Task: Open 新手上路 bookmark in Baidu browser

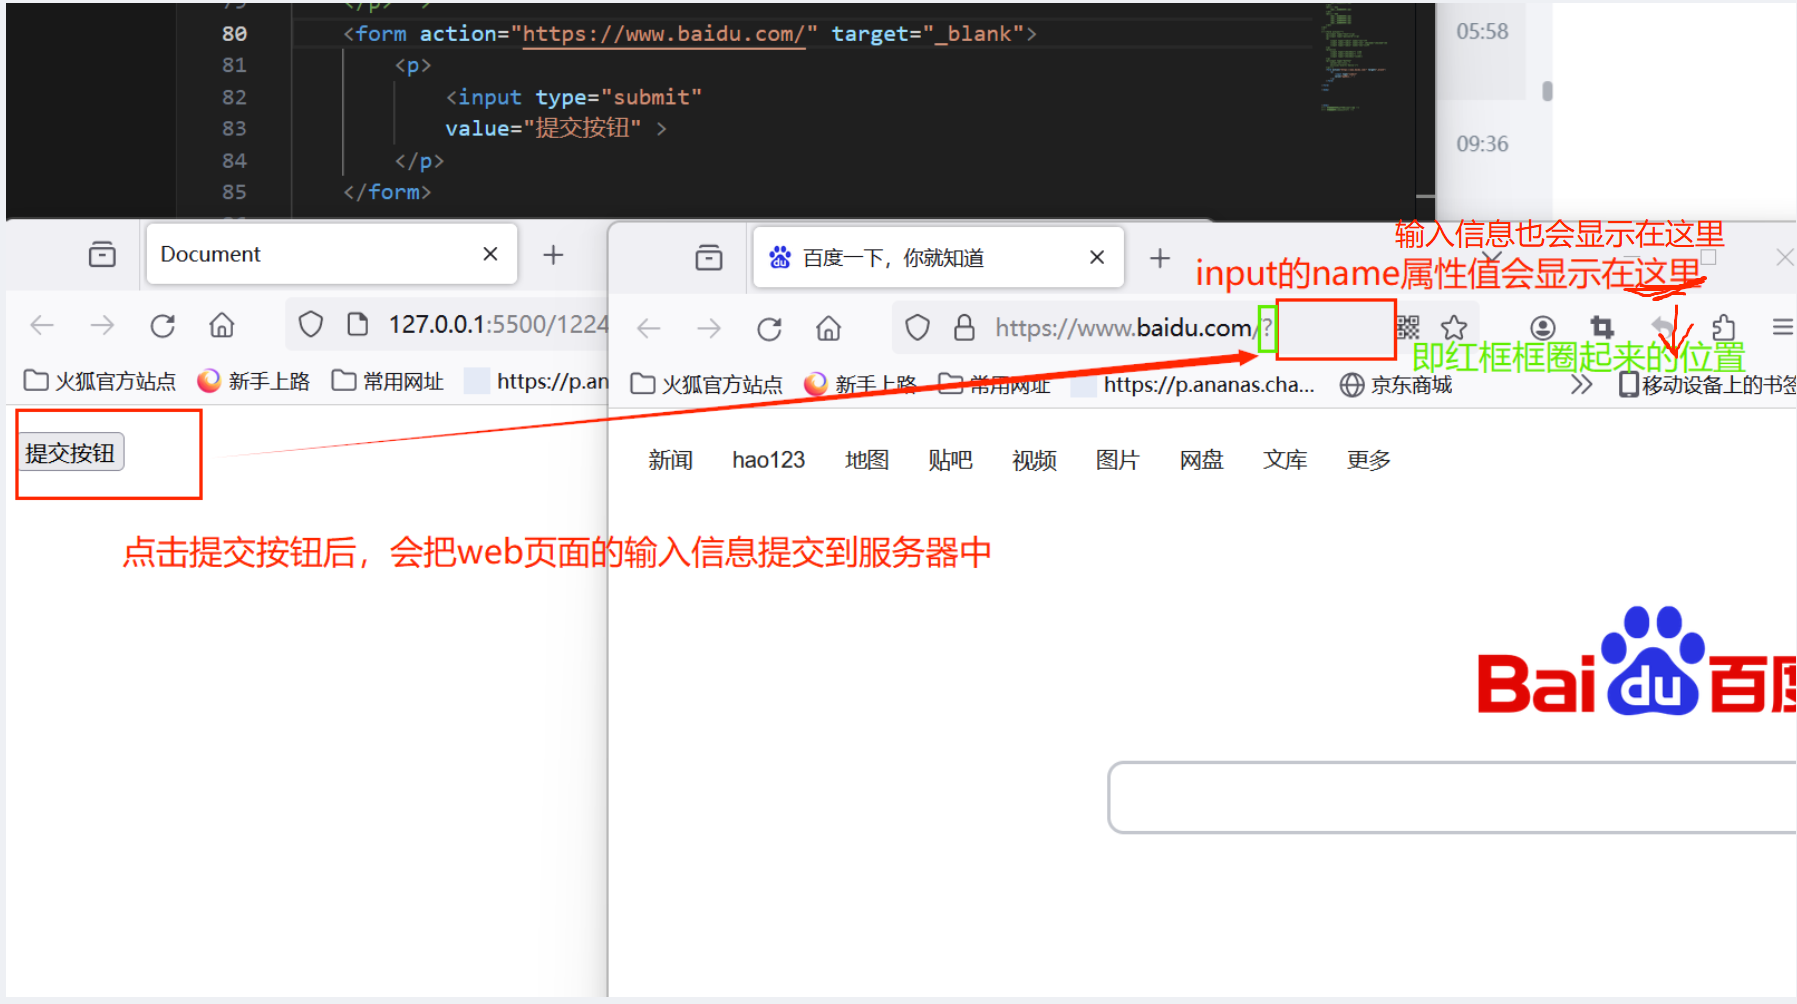Action: [x=861, y=384]
